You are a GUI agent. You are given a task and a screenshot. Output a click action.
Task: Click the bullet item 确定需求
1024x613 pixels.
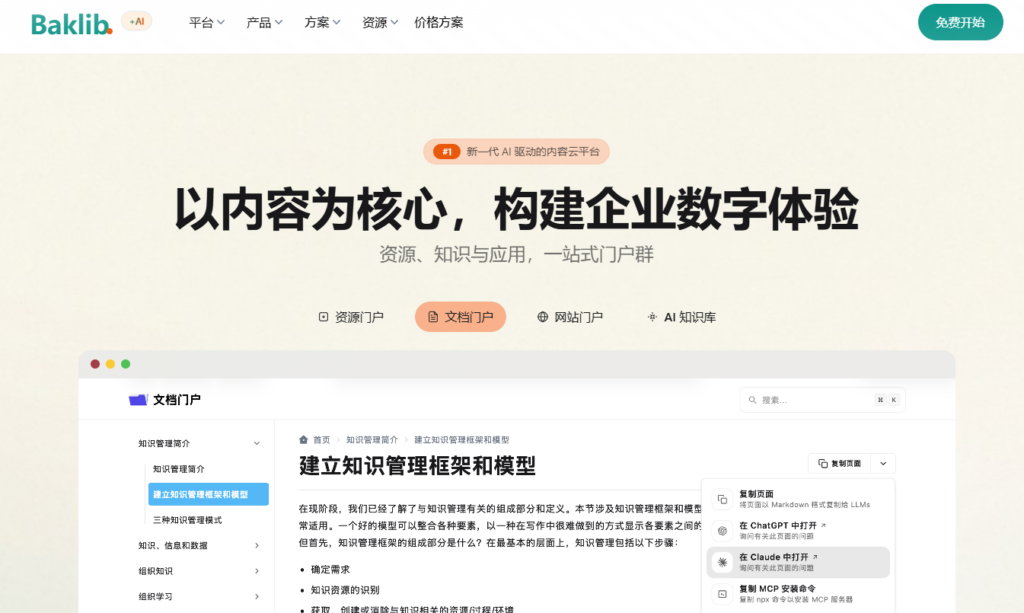coord(330,569)
